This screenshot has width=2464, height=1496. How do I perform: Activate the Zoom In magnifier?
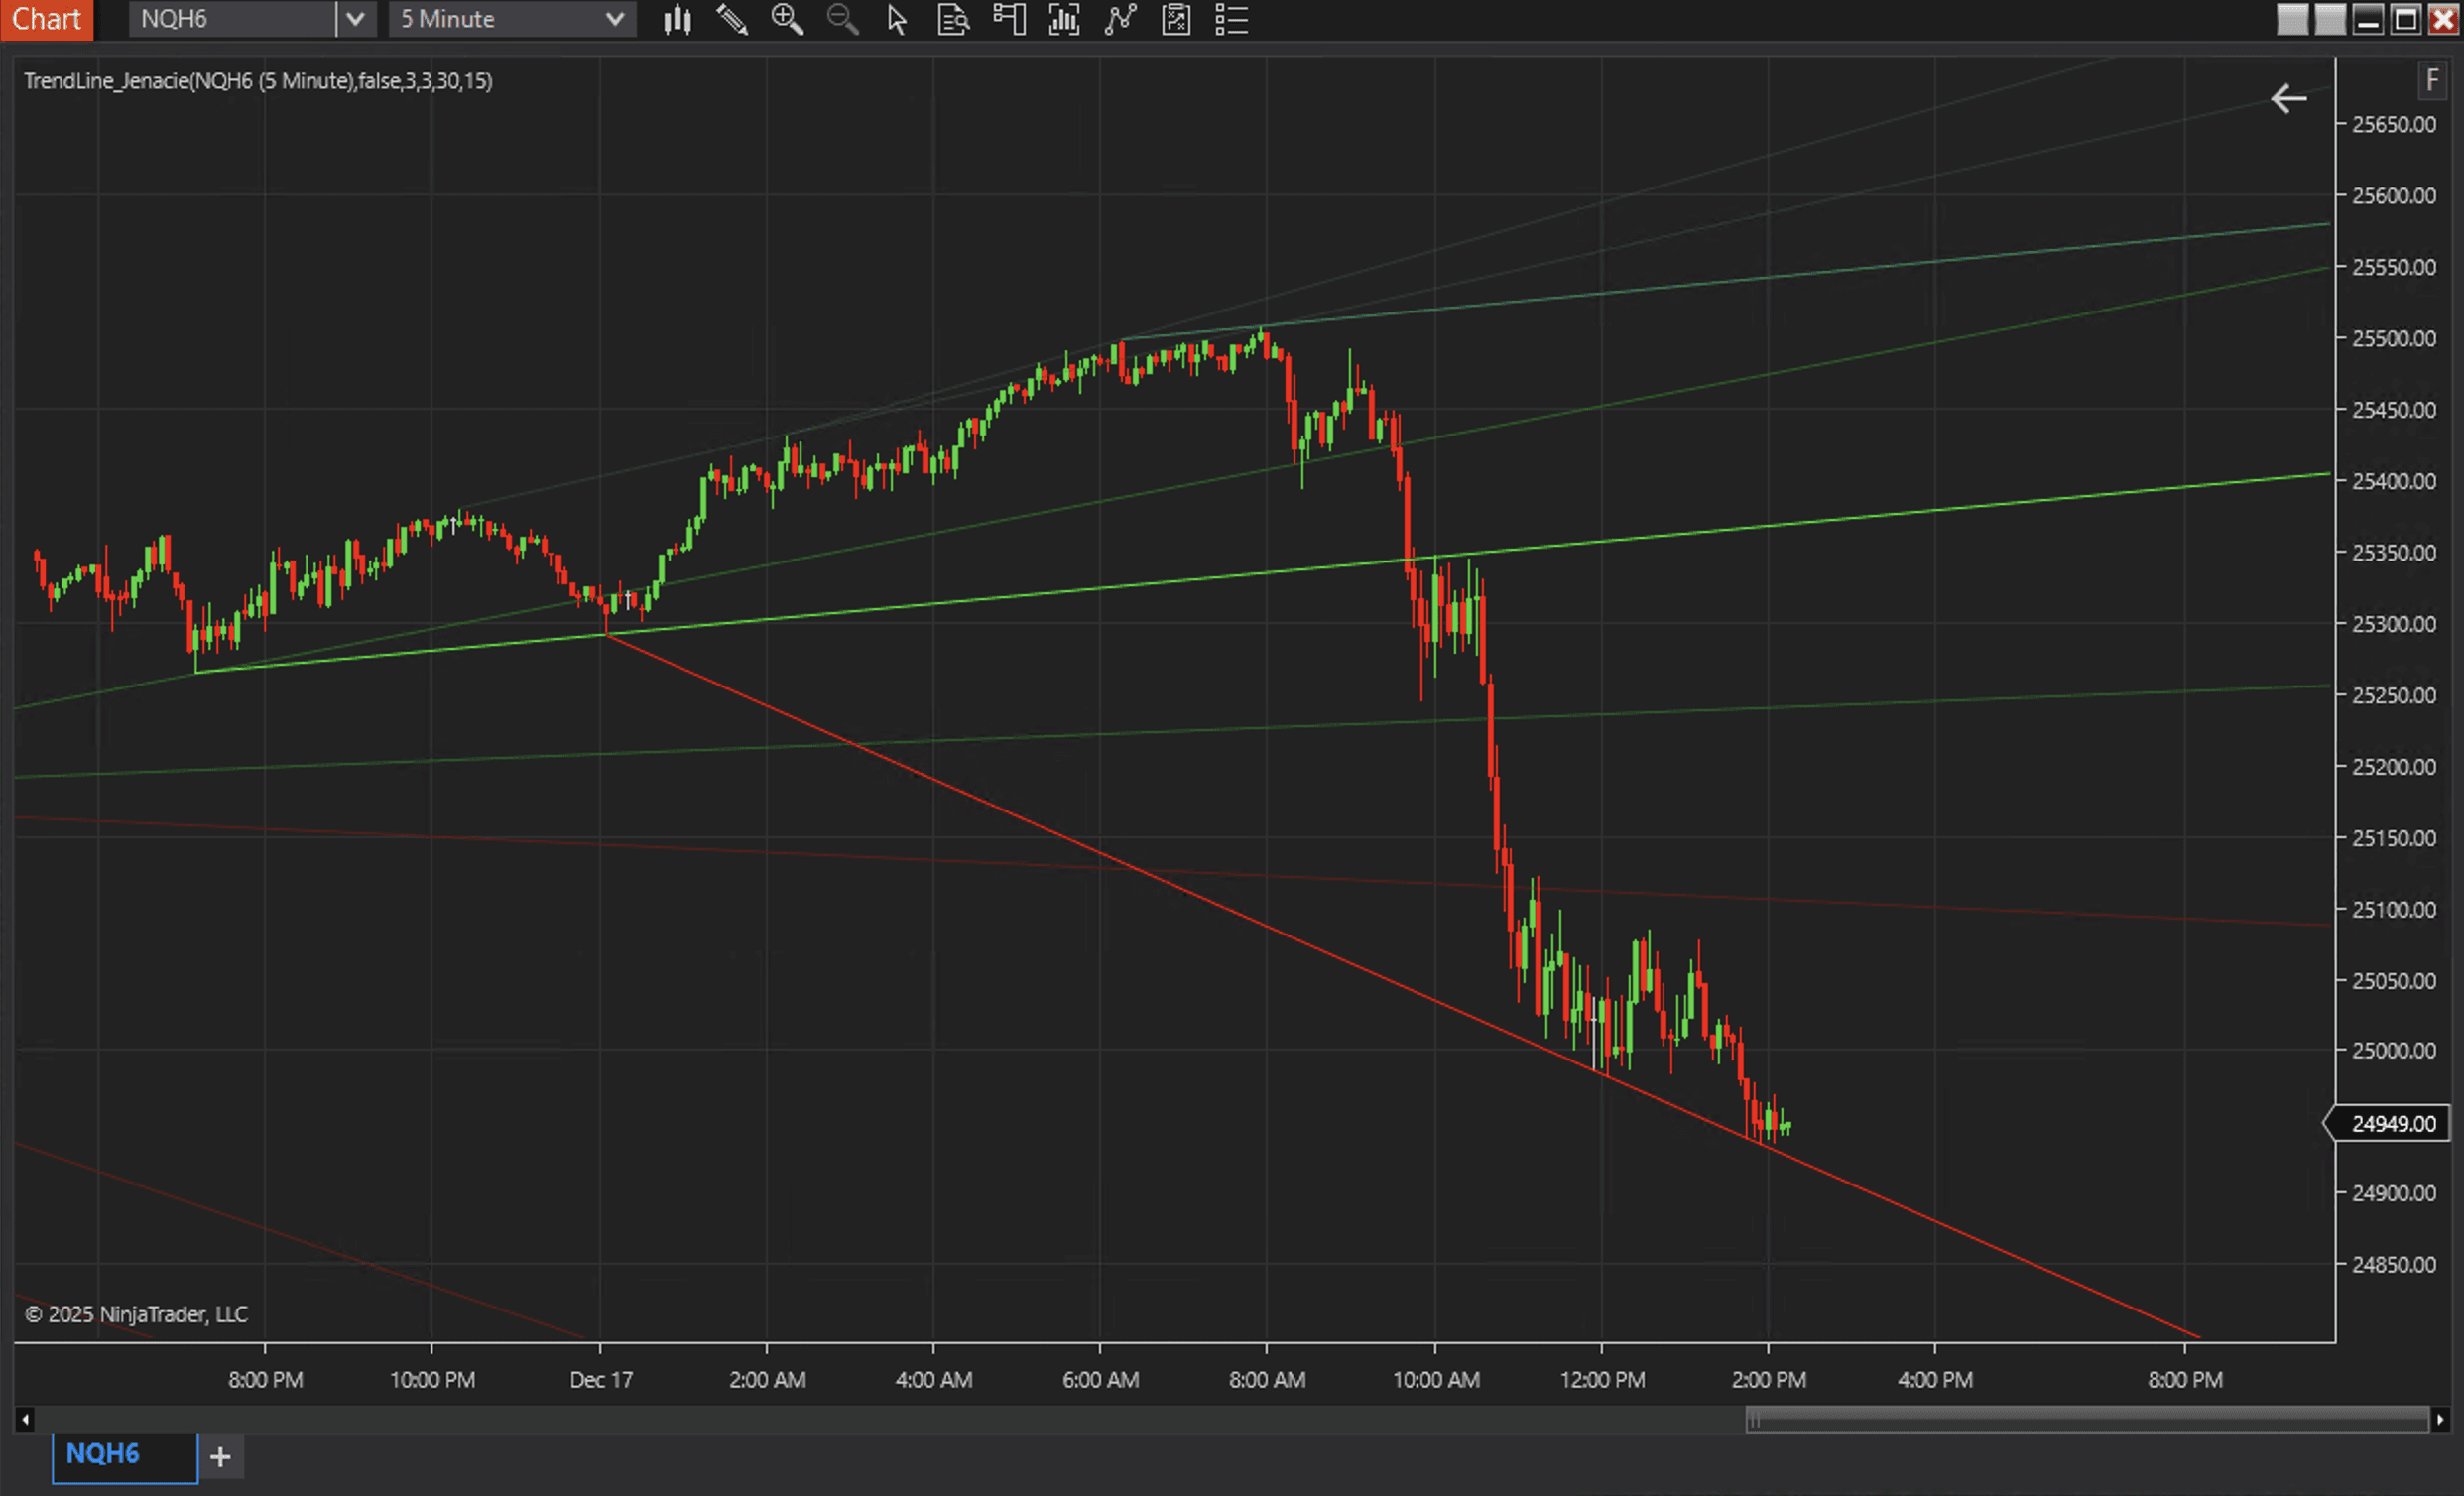click(x=787, y=19)
